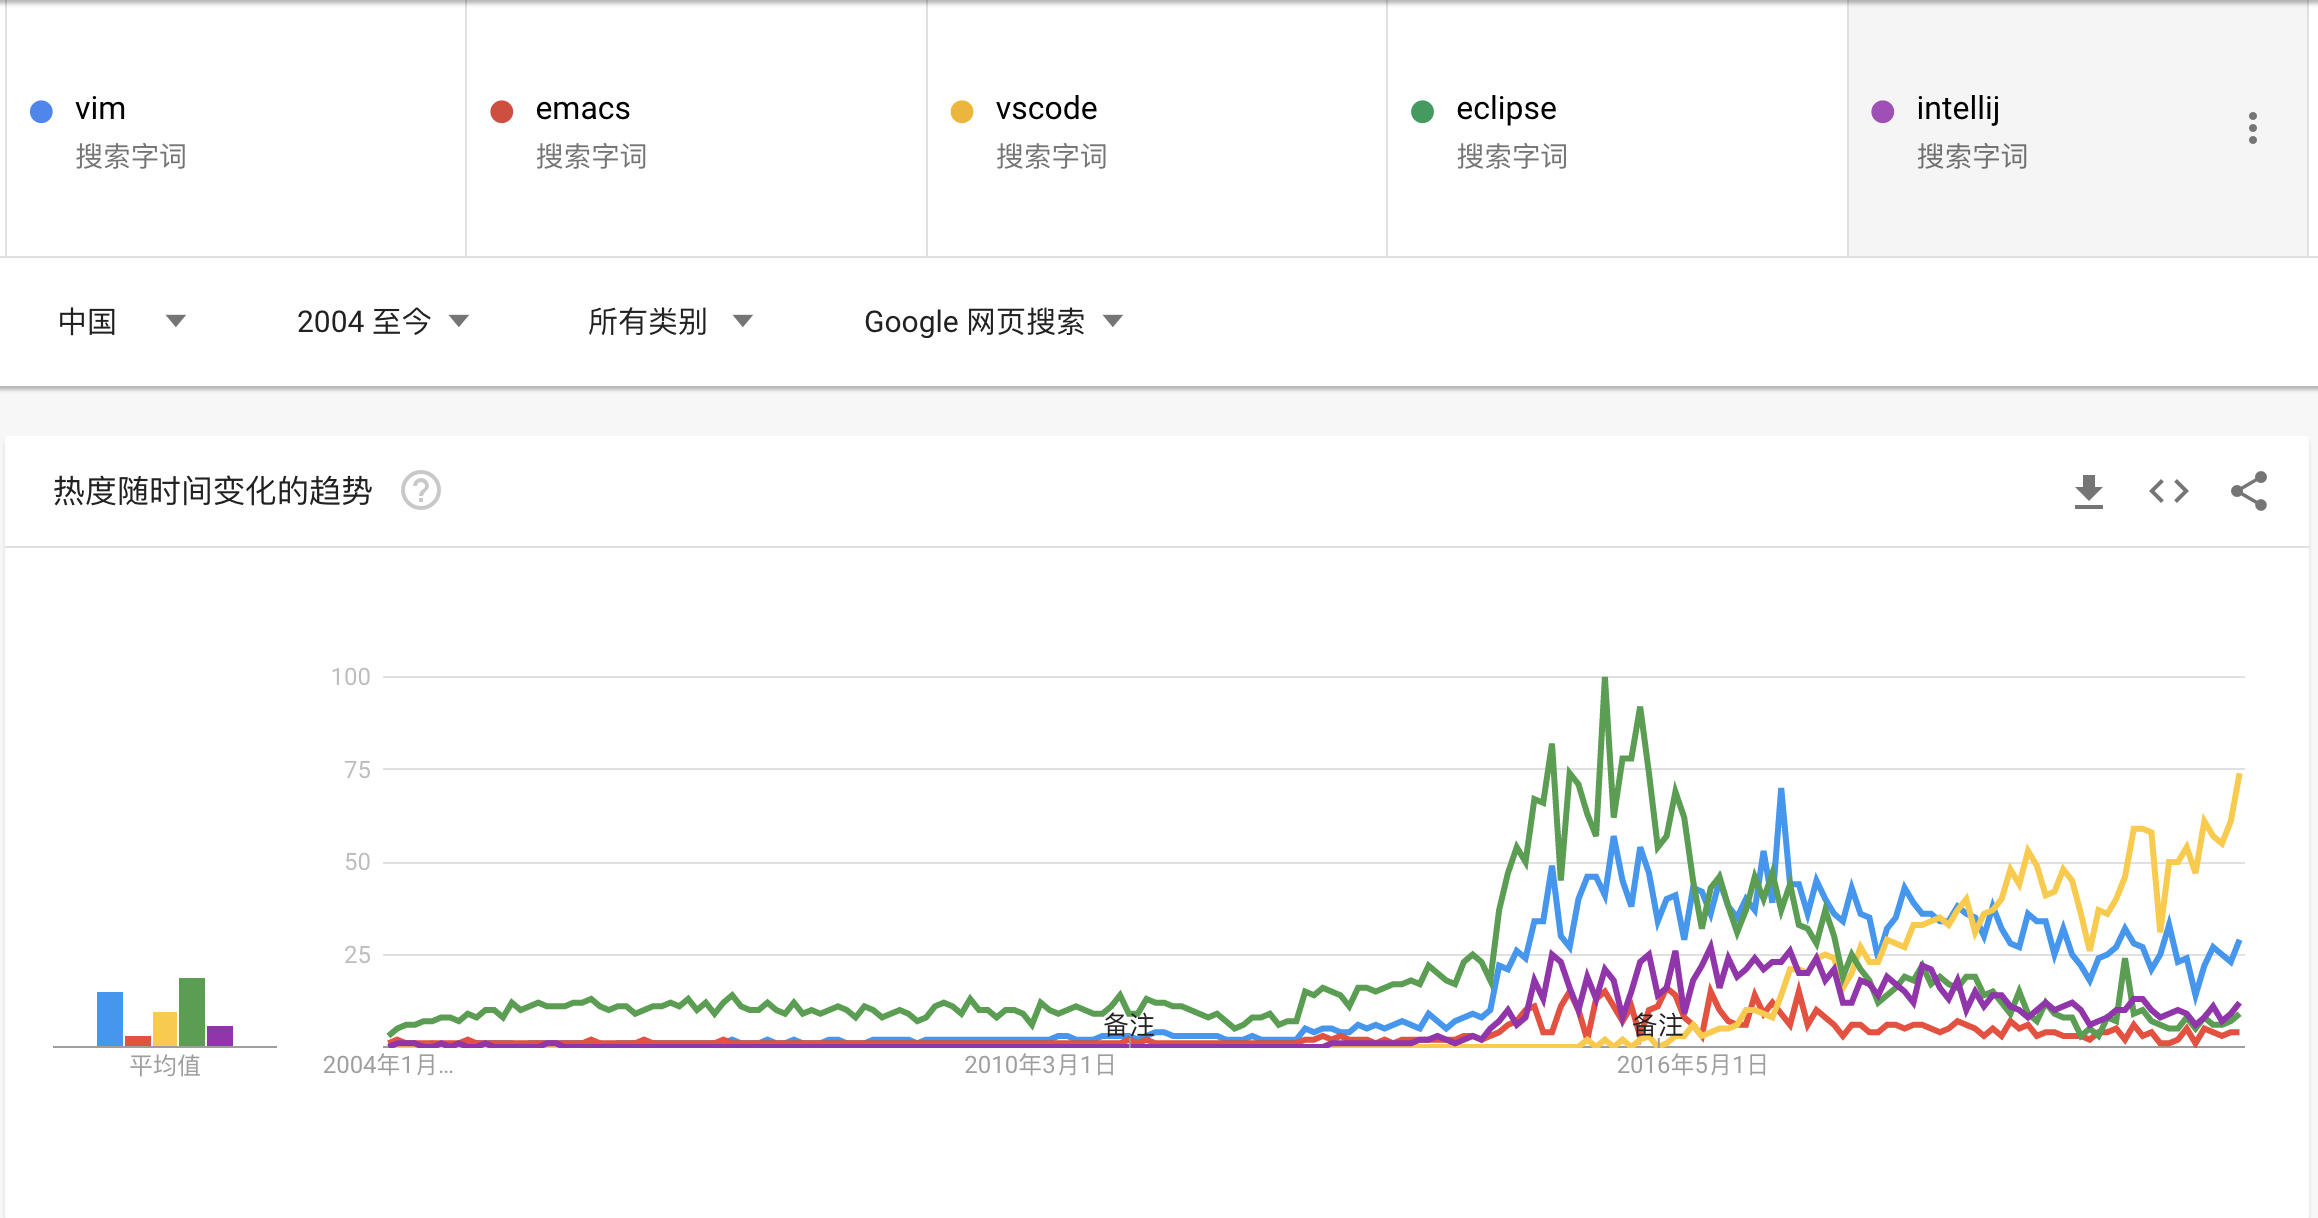
Task: Expand the 中国 region dropdown
Action: (x=122, y=321)
